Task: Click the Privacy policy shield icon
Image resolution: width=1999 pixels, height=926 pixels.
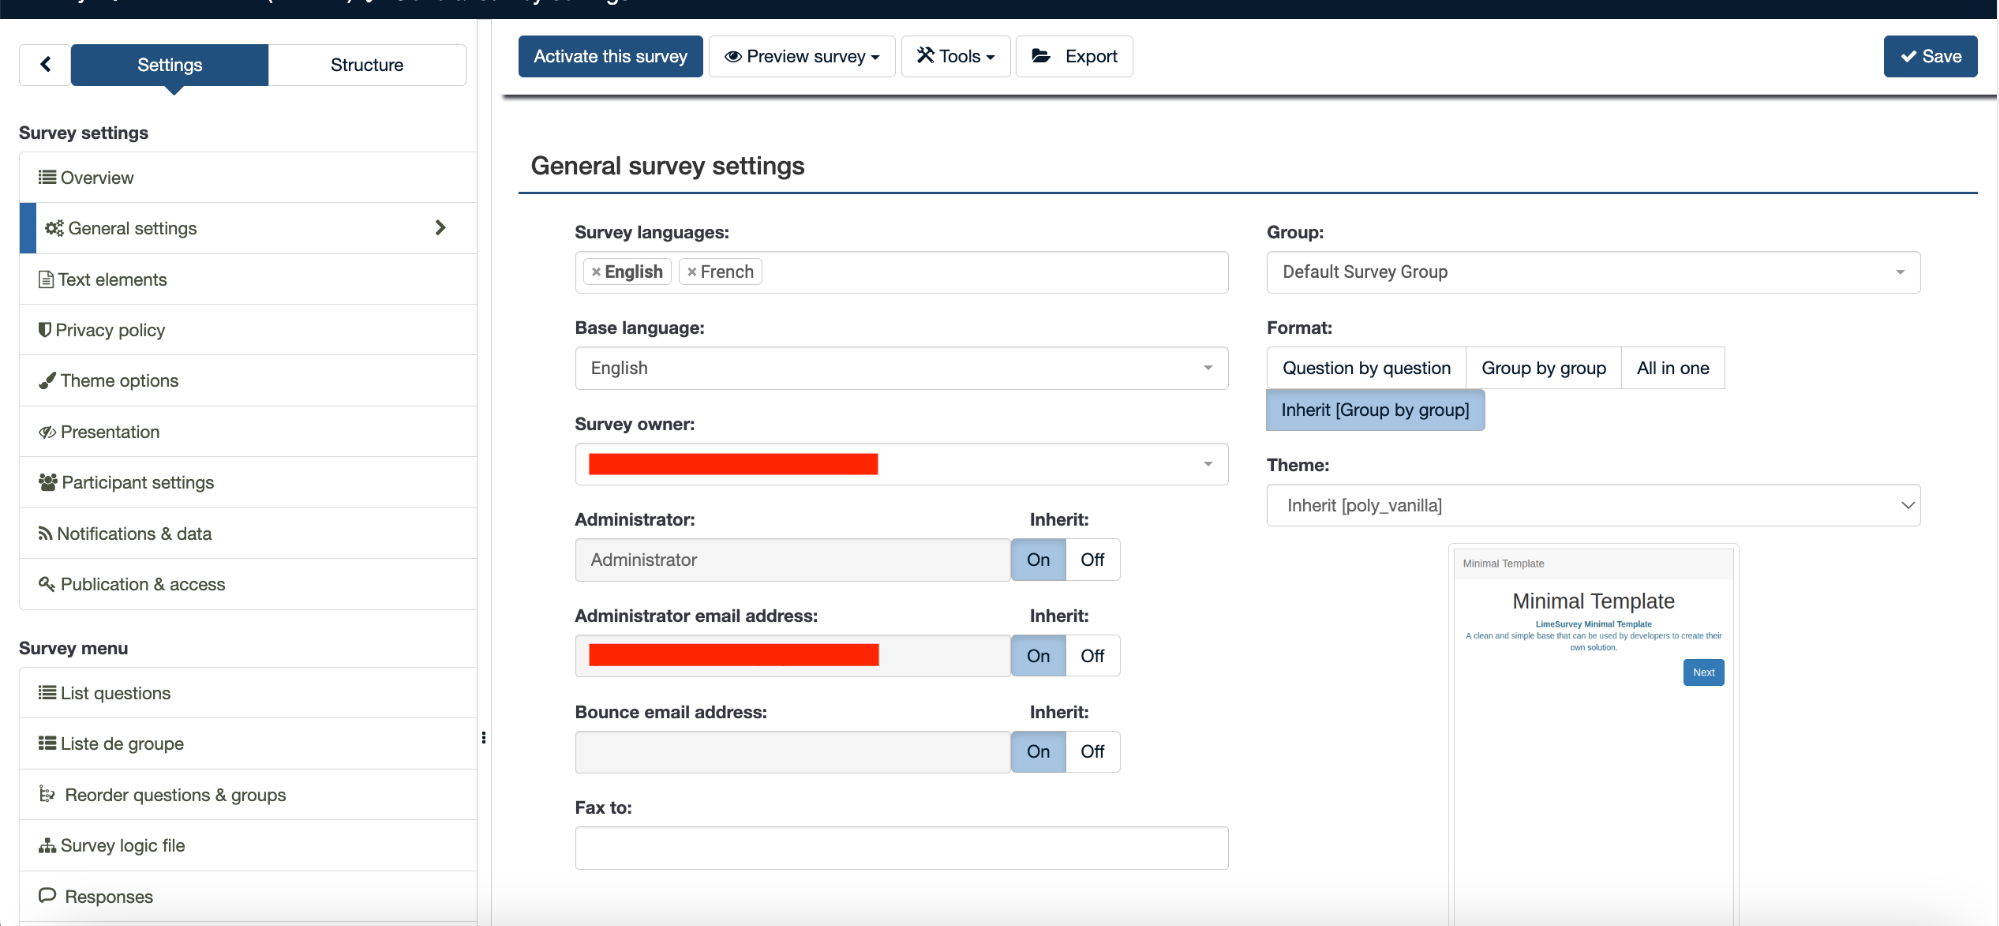Action: click(45, 330)
